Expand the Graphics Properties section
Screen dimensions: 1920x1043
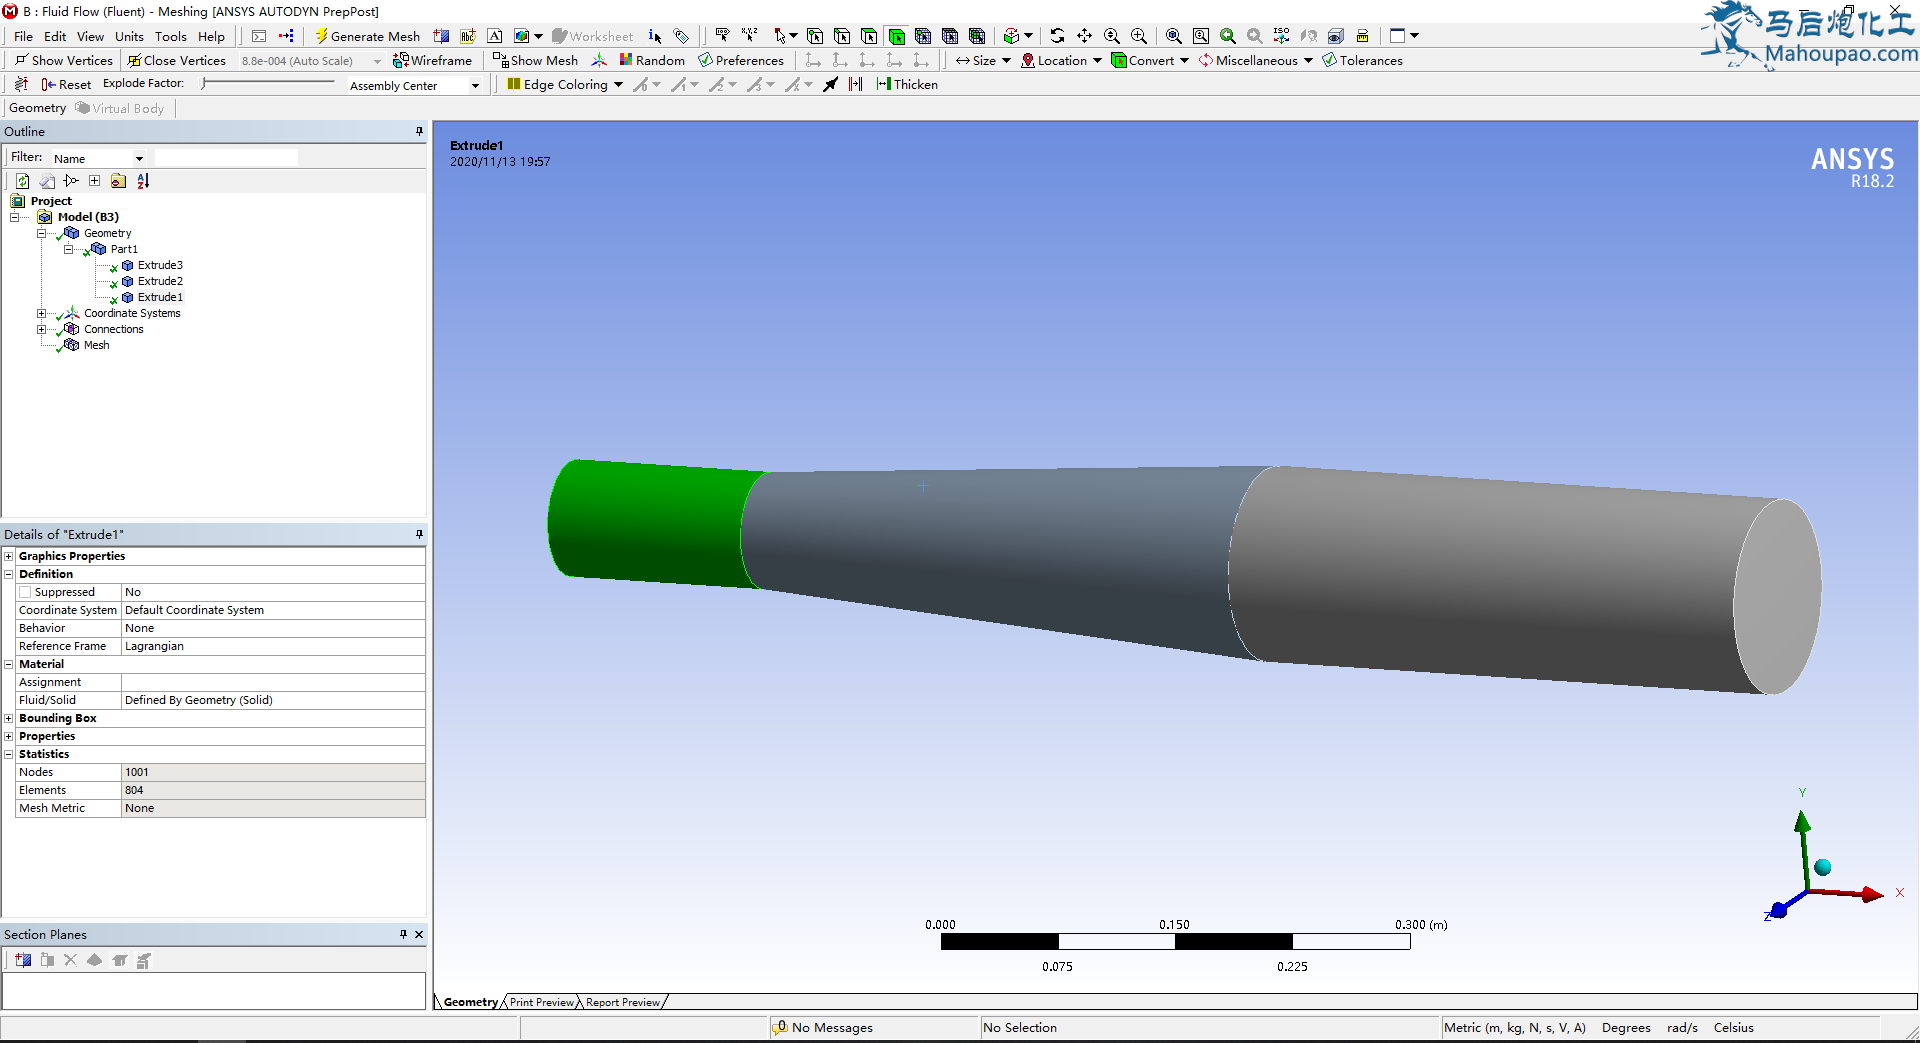9,556
